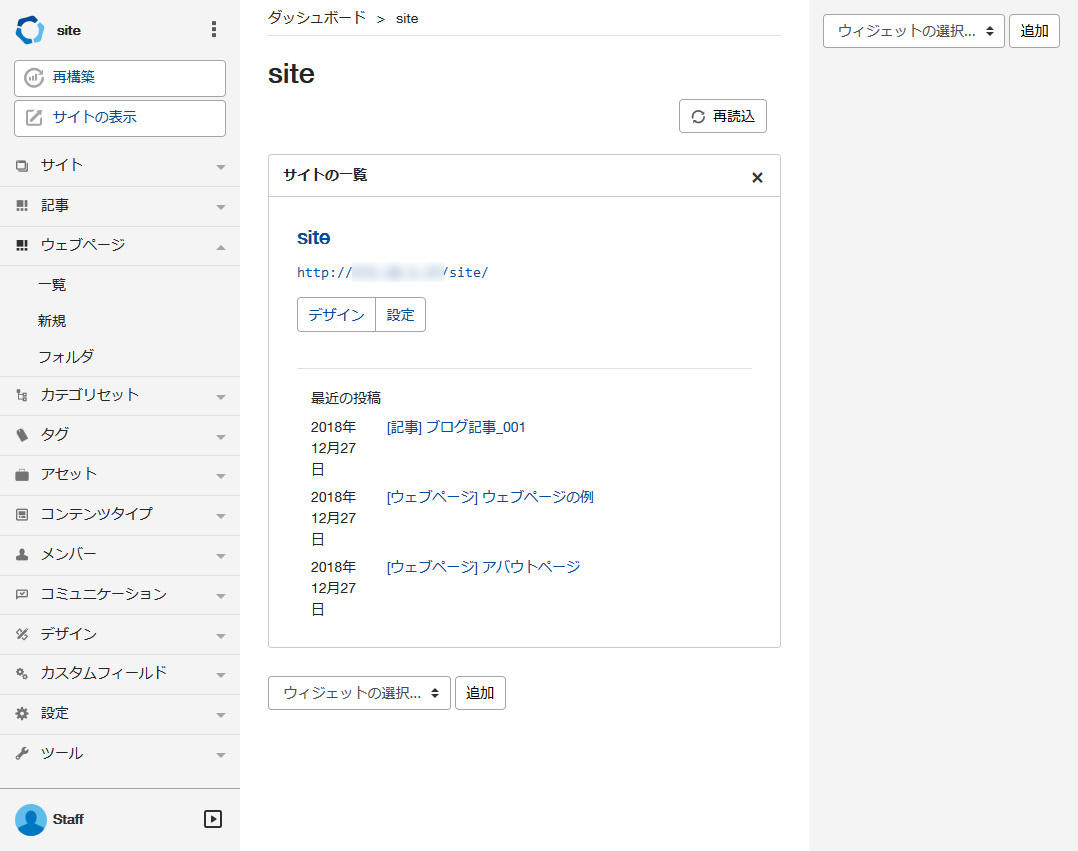Click the top-right 追加 button
The image size is (1078, 851).
(x=1034, y=31)
